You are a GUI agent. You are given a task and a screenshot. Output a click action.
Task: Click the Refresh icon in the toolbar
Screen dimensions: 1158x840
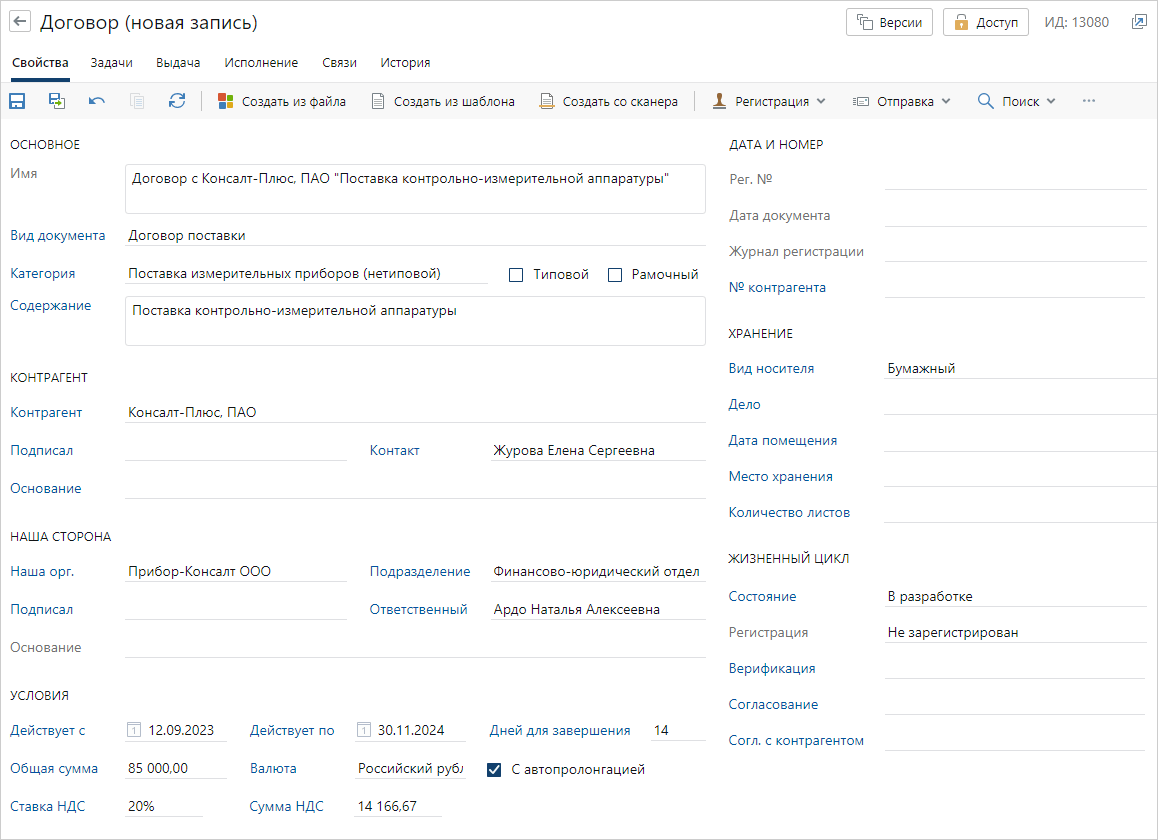[x=177, y=101]
